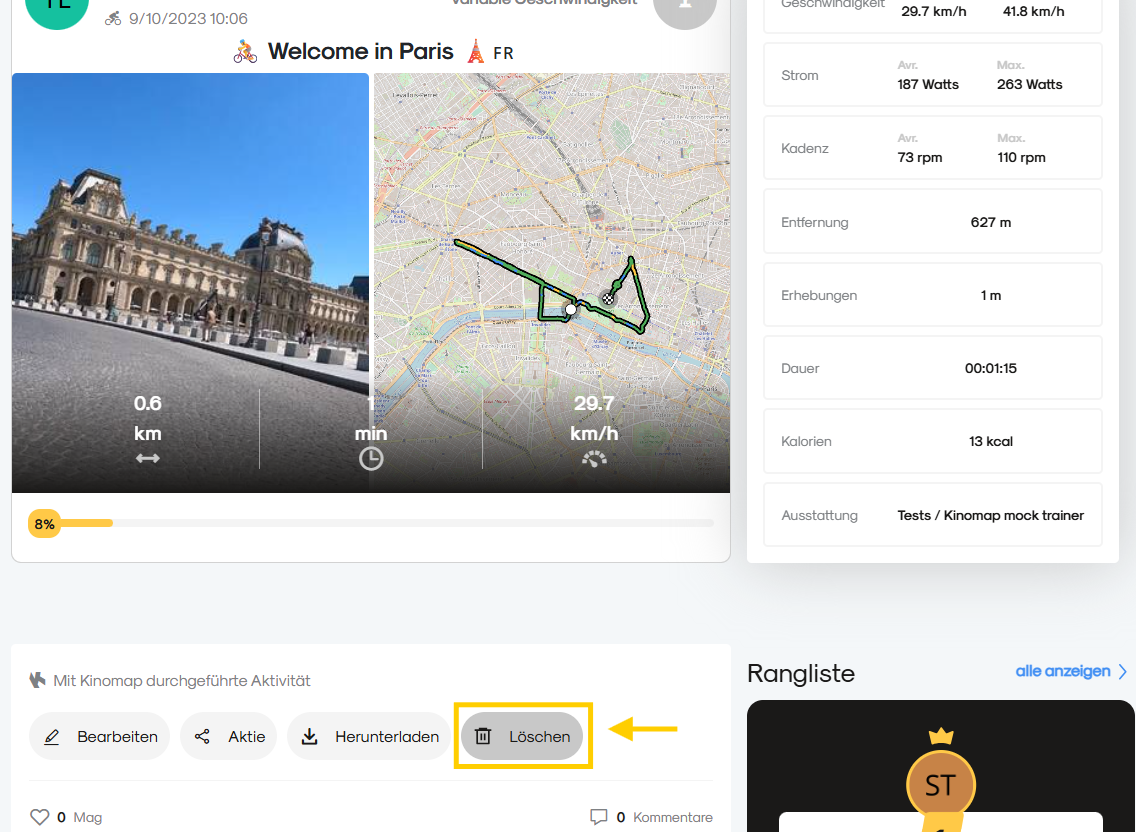This screenshot has width=1136, height=832.
Task: Click the 627 m Entfernung value
Action: [x=990, y=222]
